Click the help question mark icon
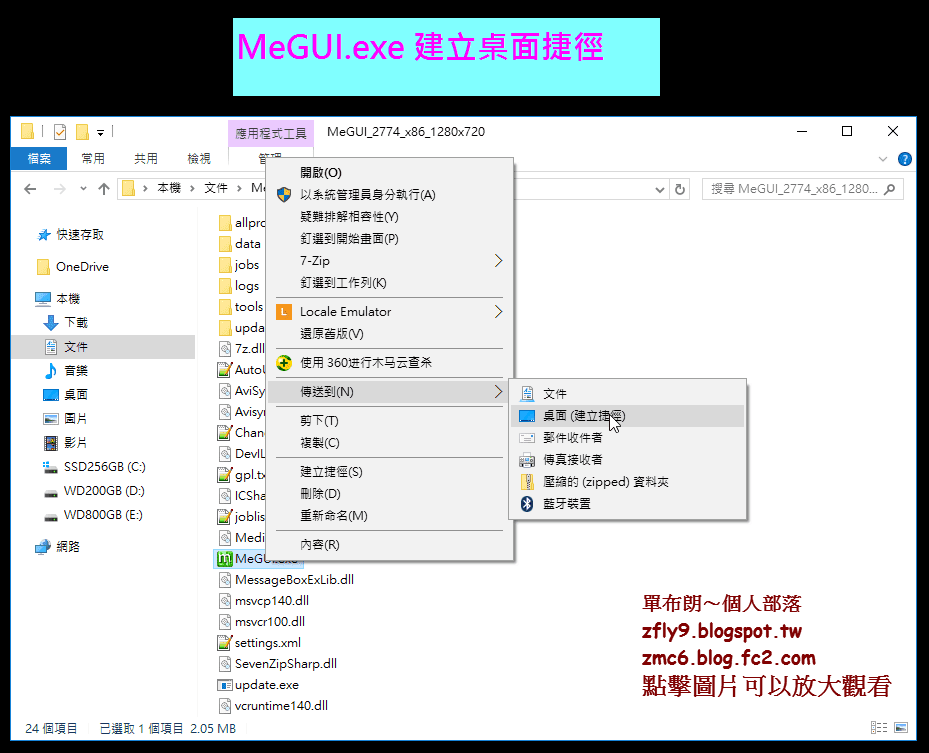Image resolution: width=929 pixels, height=753 pixels. click(905, 159)
